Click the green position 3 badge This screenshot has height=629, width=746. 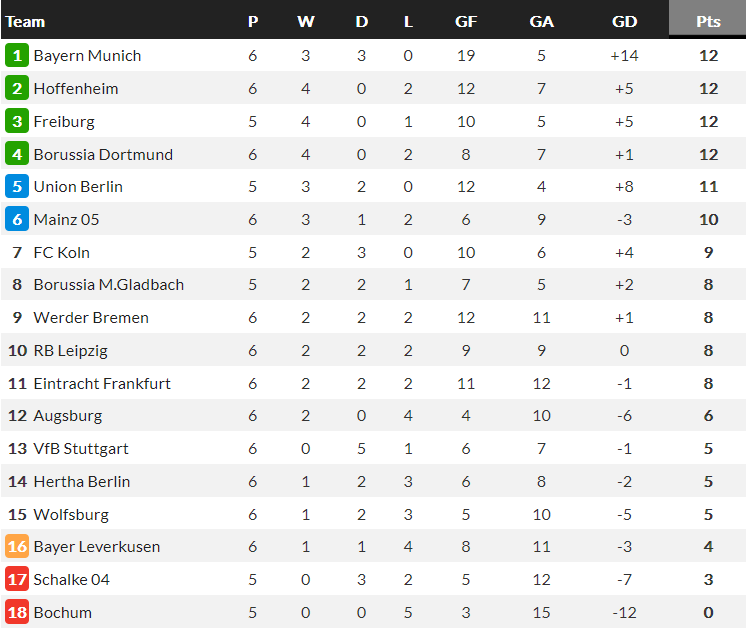(x=17, y=122)
